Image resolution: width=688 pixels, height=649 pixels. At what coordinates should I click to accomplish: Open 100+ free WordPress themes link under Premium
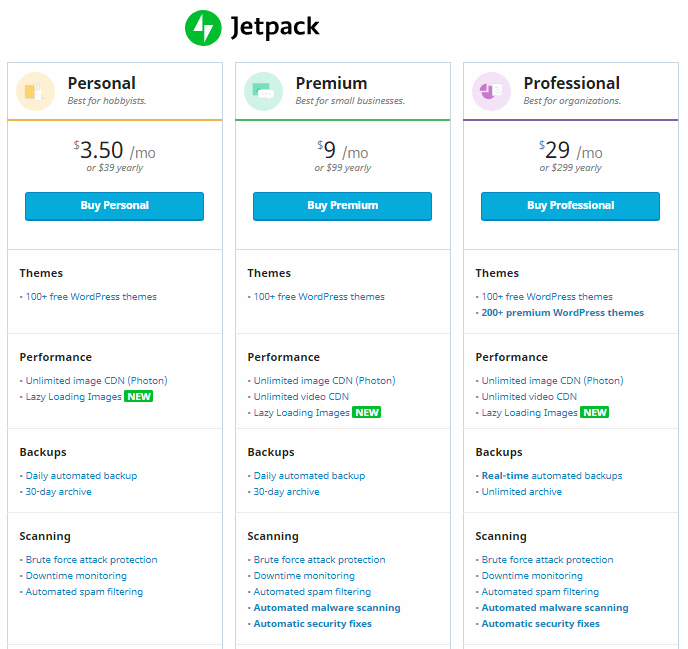319,297
